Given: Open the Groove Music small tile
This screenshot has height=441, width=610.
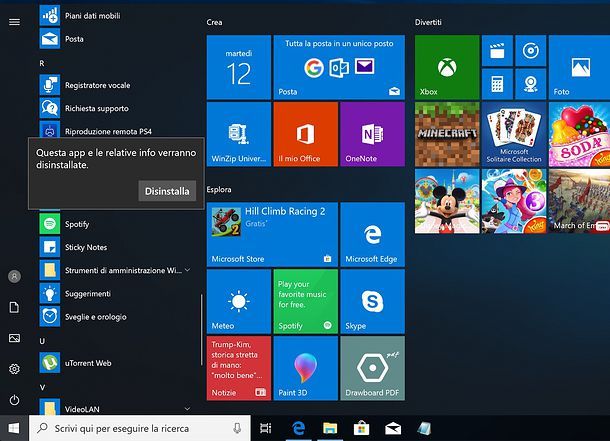Looking at the screenshot, I should pyautogui.click(x=531, y=51).
